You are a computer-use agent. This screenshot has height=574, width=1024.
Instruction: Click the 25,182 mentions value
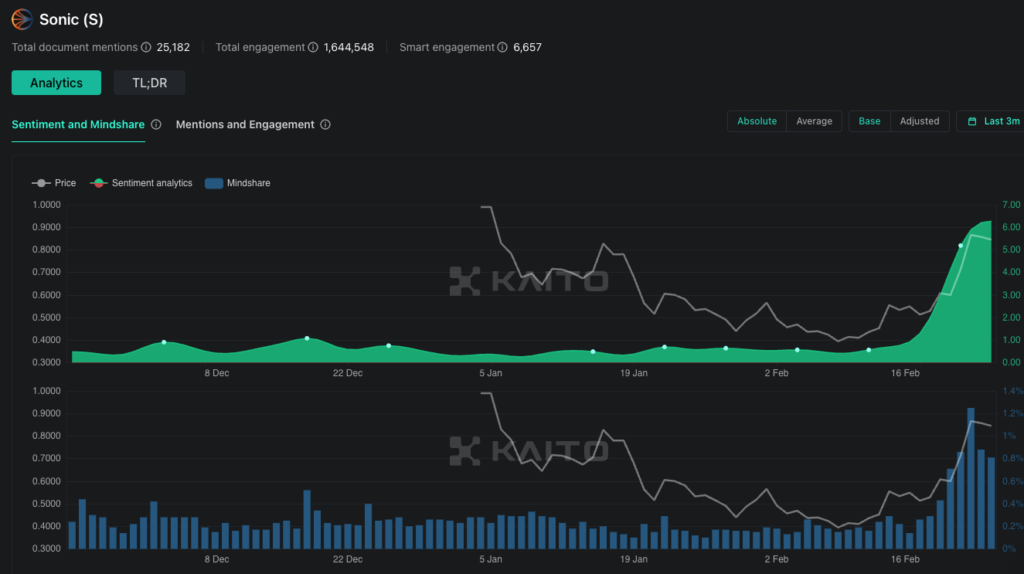tap(173, 47)
